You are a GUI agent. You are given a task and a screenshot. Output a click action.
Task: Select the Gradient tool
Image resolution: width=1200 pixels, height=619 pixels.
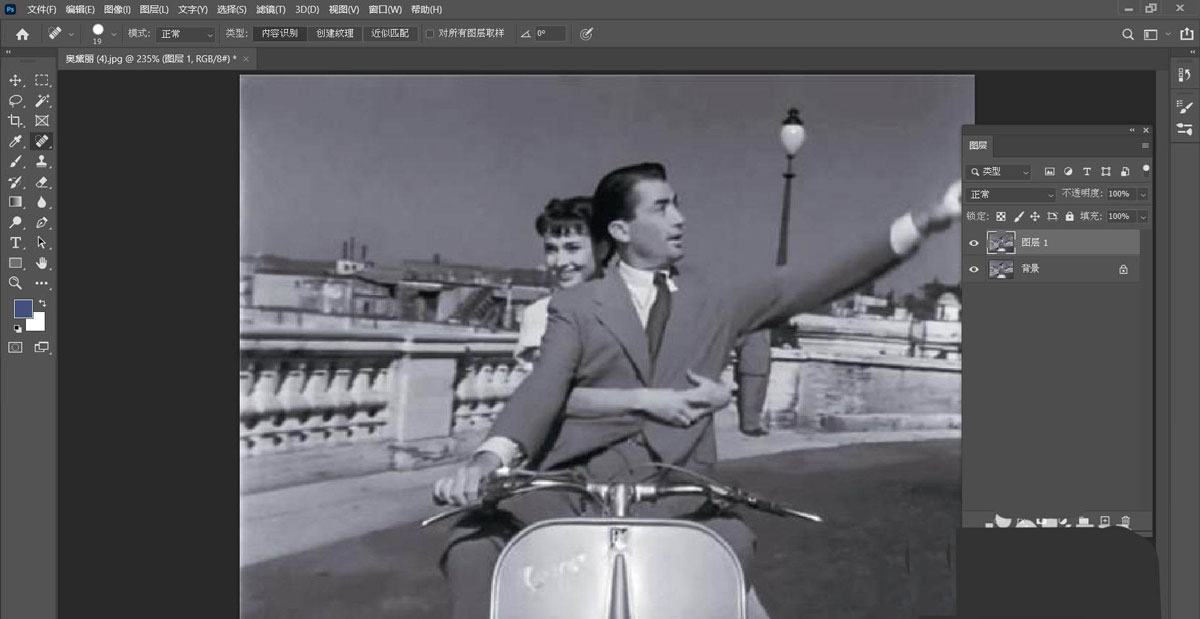[15, 202]
